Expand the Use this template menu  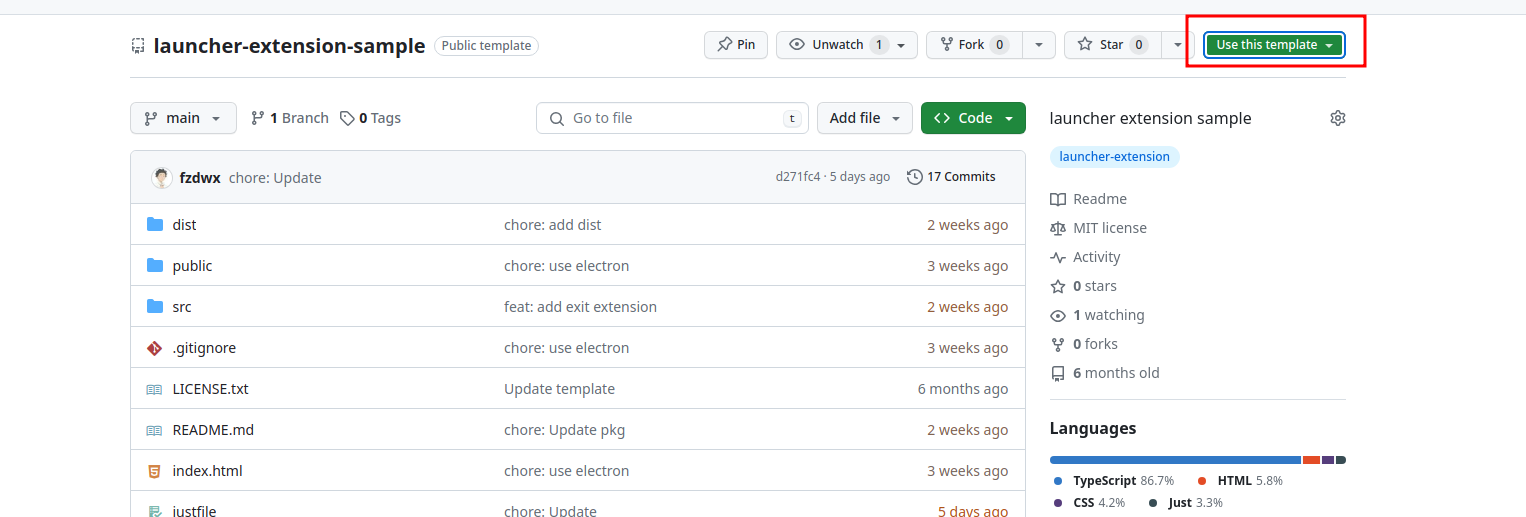[x=1273, y=45]
